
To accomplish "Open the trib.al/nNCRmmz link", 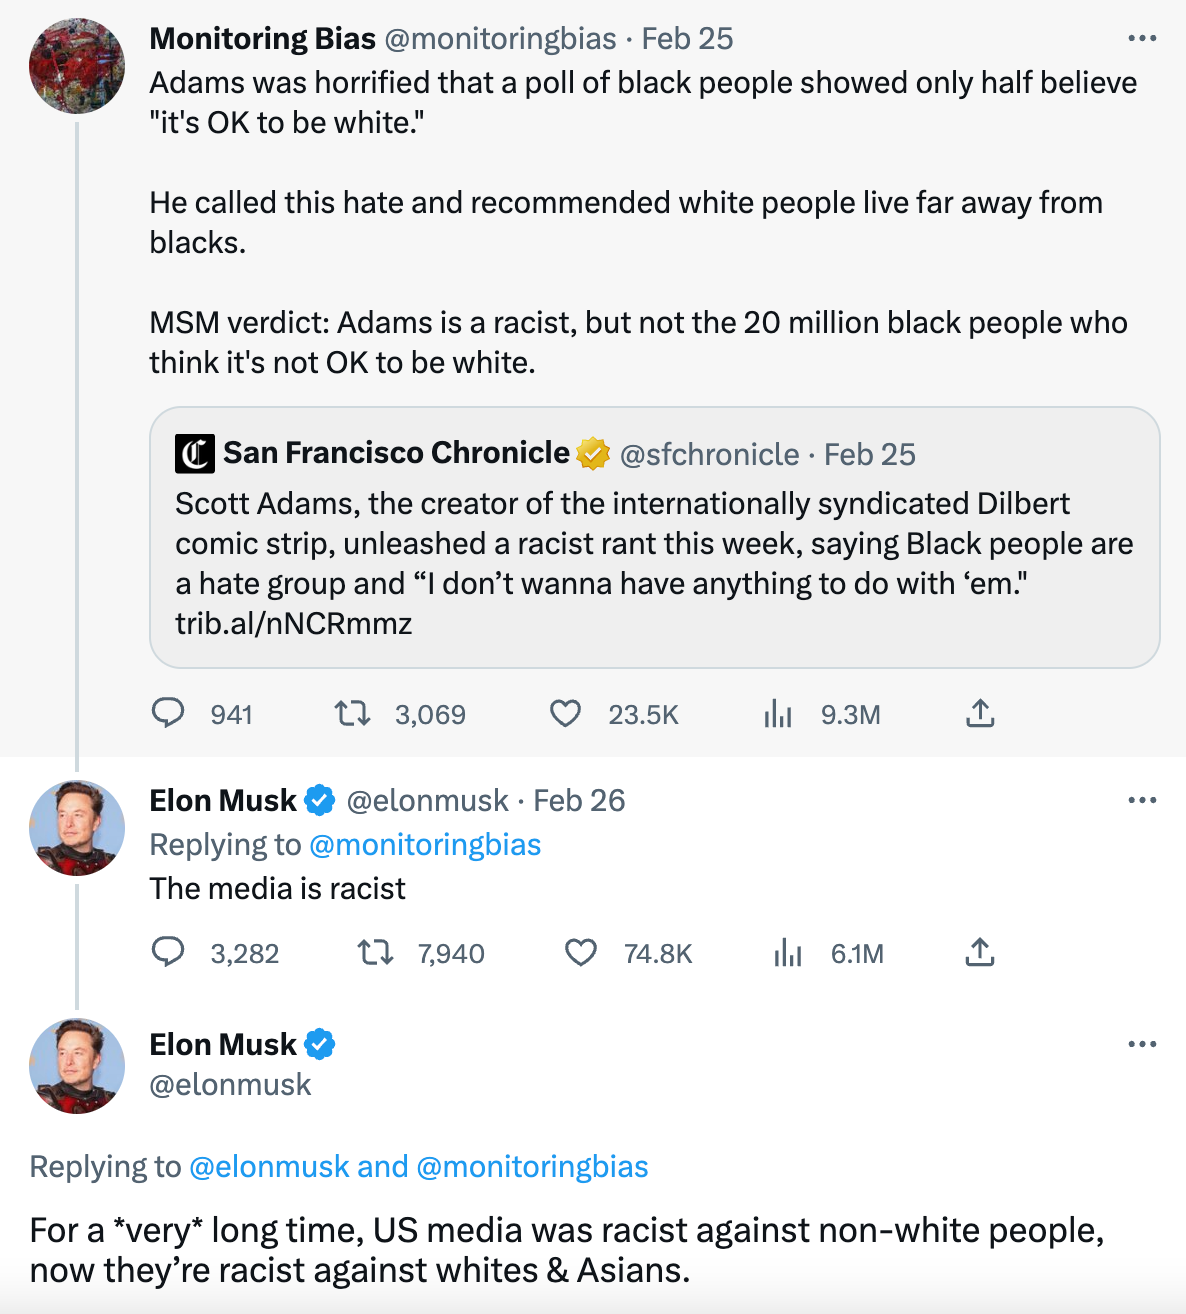I will click(294, 624).
